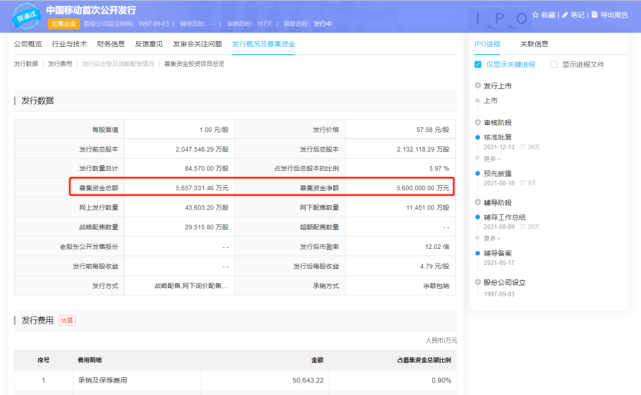Click the 发行后市盈率 value 12.02 倍
This screenshot has height=395, width=641.
pyautogui.click(x=437, y=247)
